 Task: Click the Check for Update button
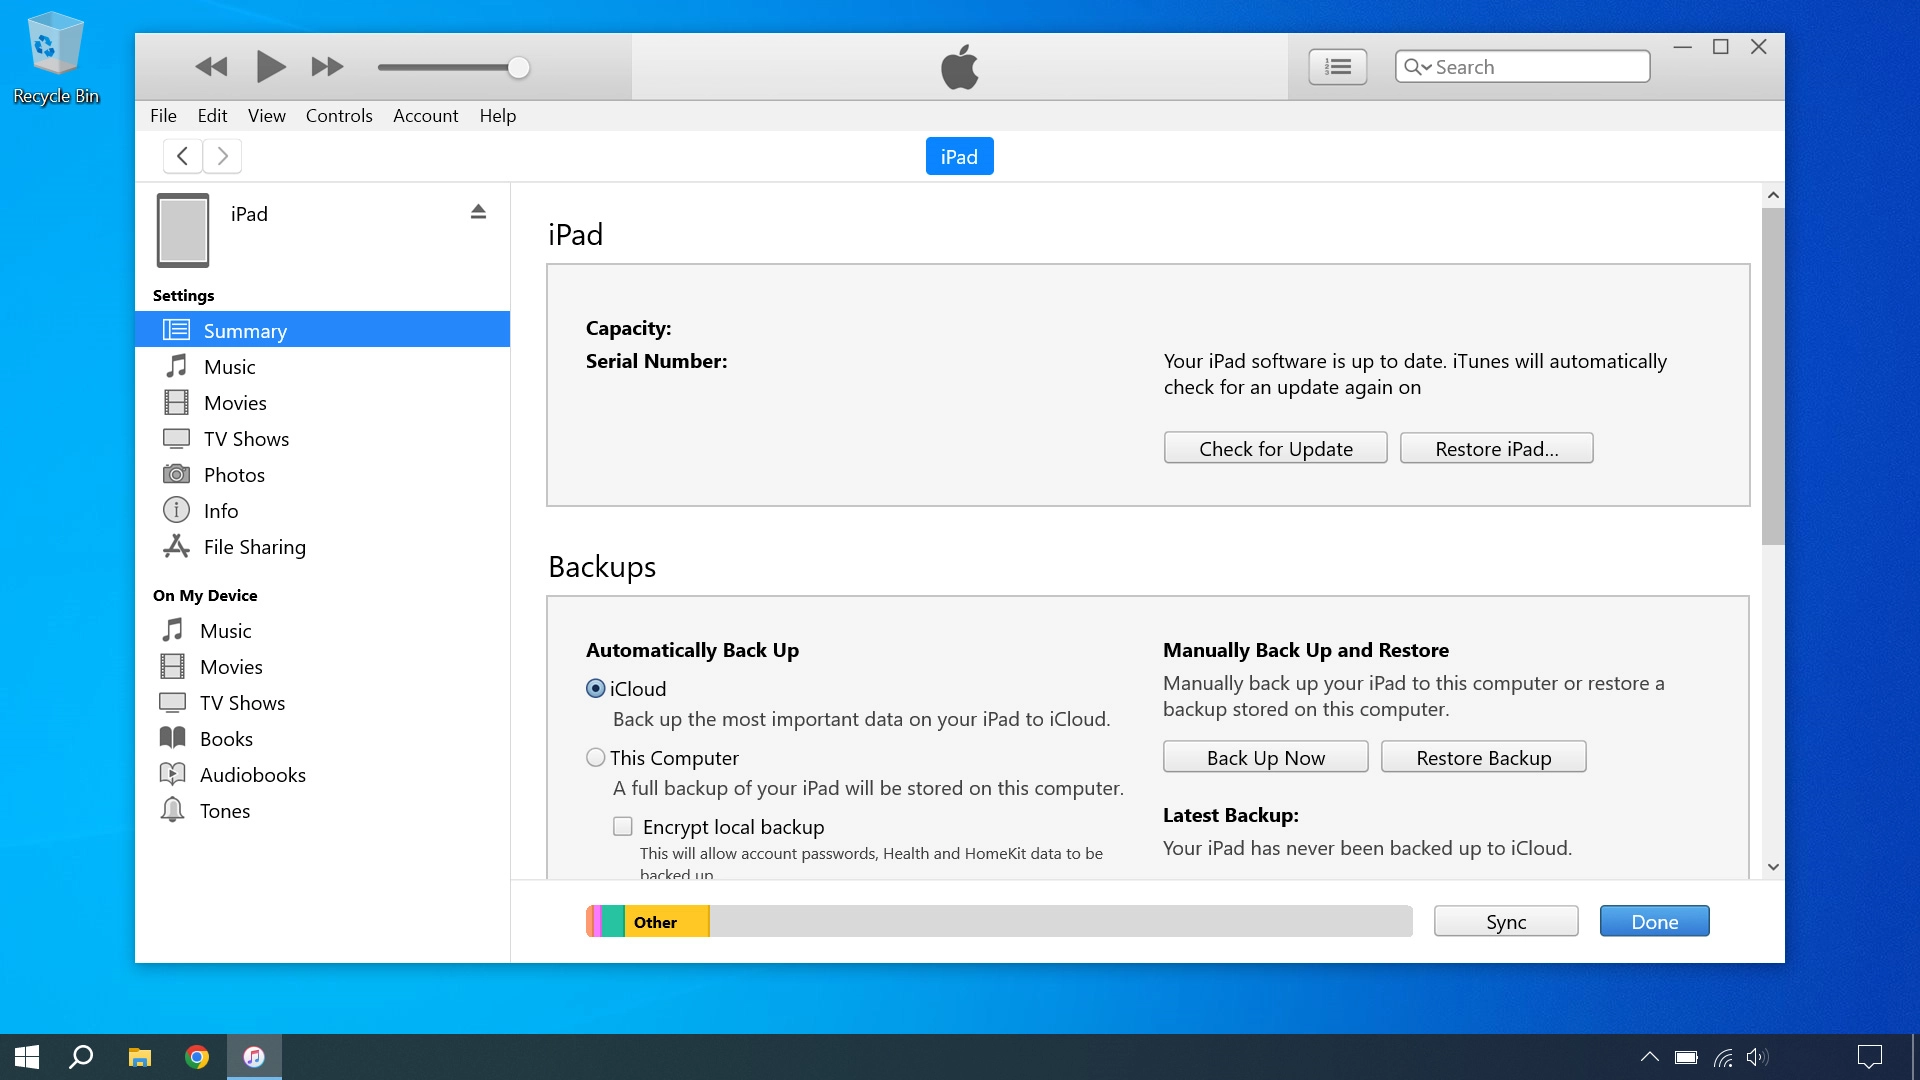tap(1275, 449)
